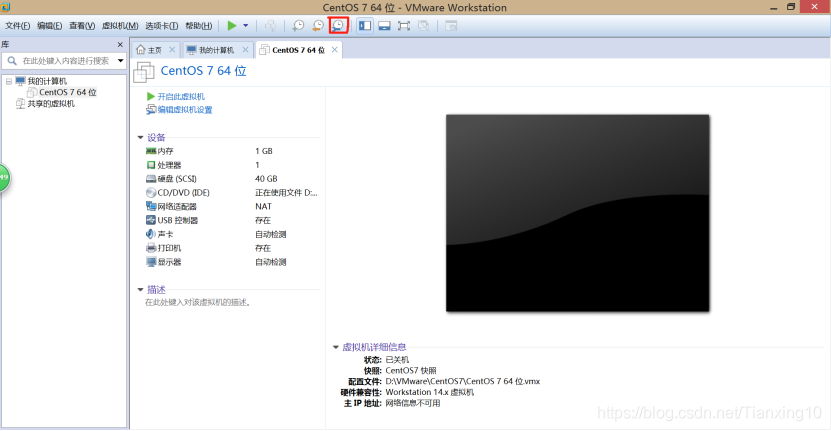Click the 显示器 display device icon

[x=151, y=262]
